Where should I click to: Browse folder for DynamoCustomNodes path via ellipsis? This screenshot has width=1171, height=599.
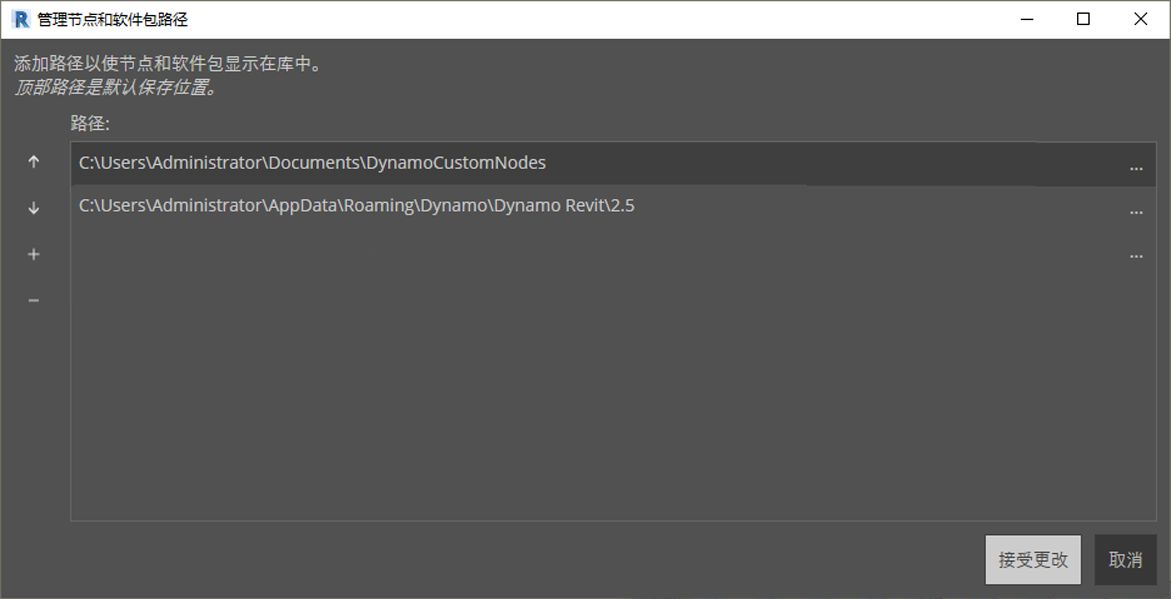(x=1136, y=168)
